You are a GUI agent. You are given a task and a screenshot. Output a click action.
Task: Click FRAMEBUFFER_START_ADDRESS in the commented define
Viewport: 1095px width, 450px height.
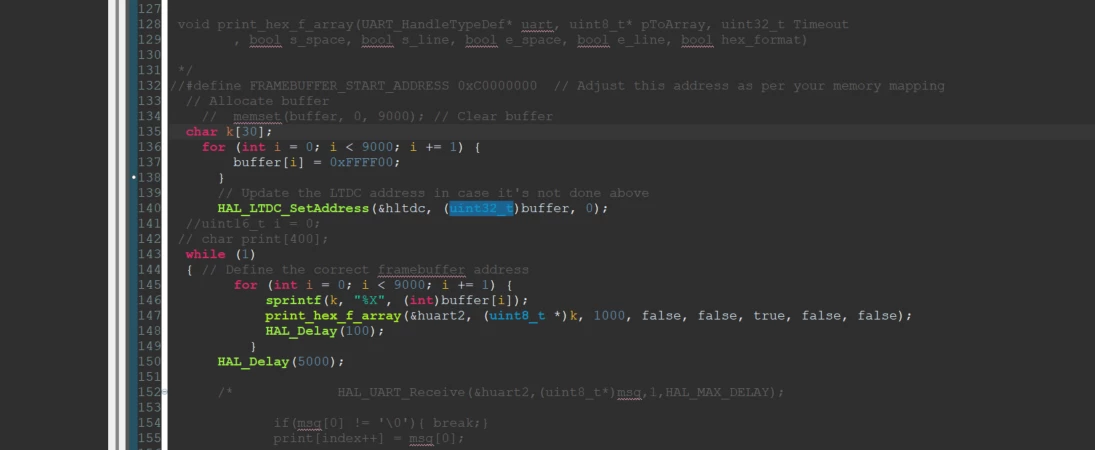pos(349,86)
